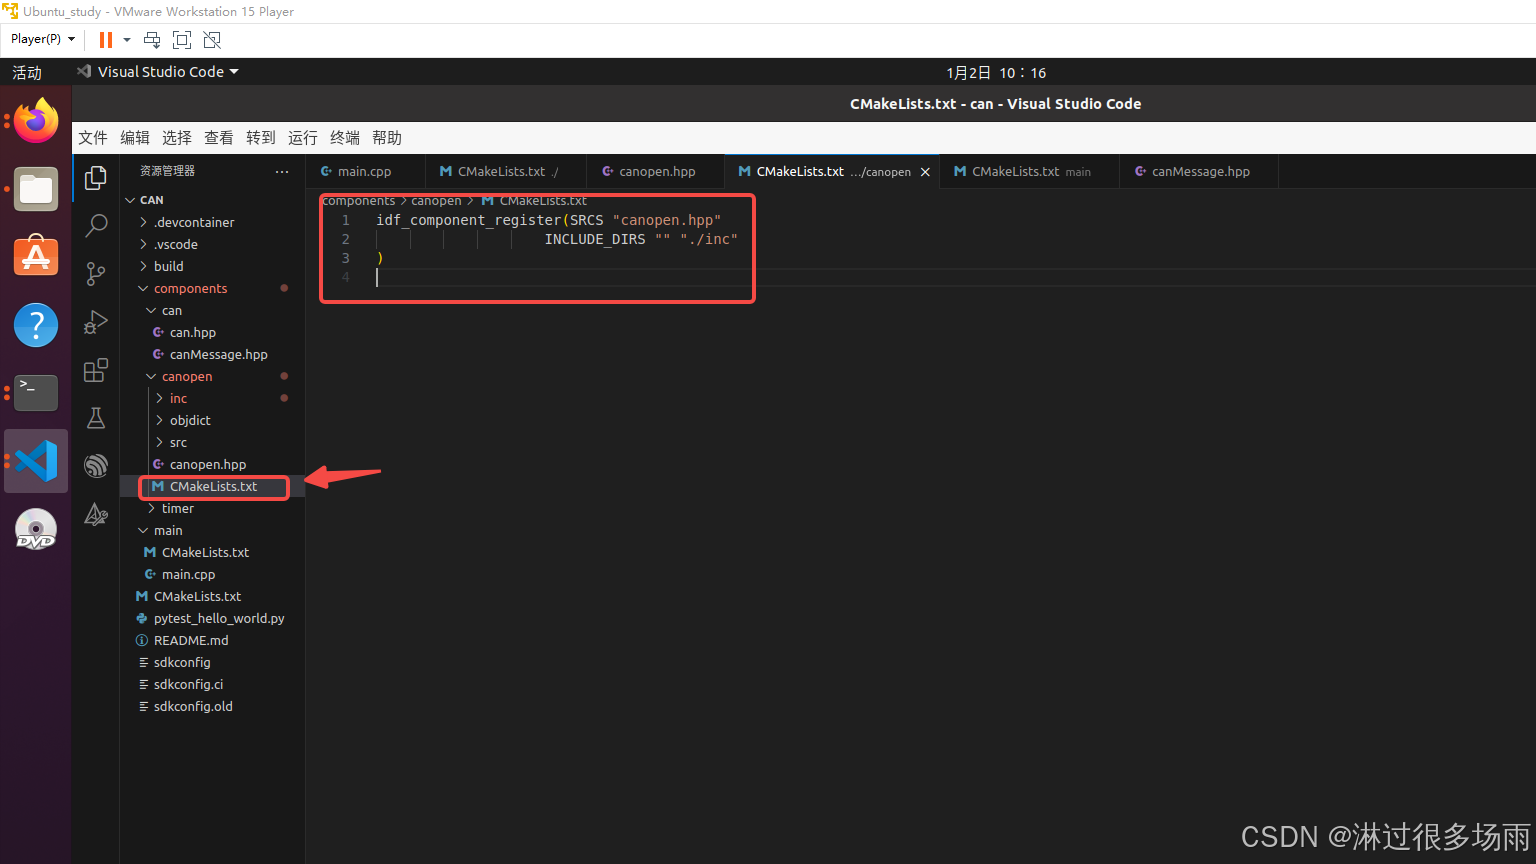Open the Extensions view
This screenshot has height=864, width=1536.
(x=96, y=370)
